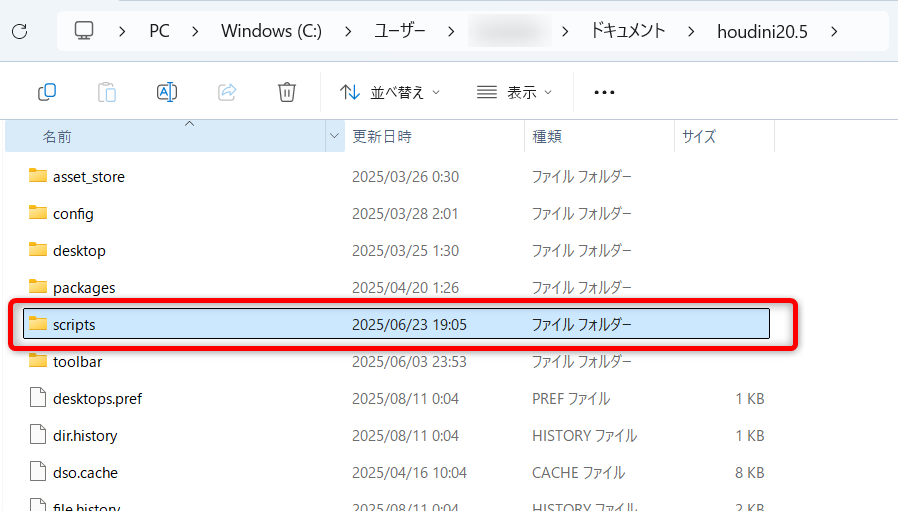Click HISTORY ファイル type of dir.history
Screen dimensions: 898x511
click(x=584, y=436)
